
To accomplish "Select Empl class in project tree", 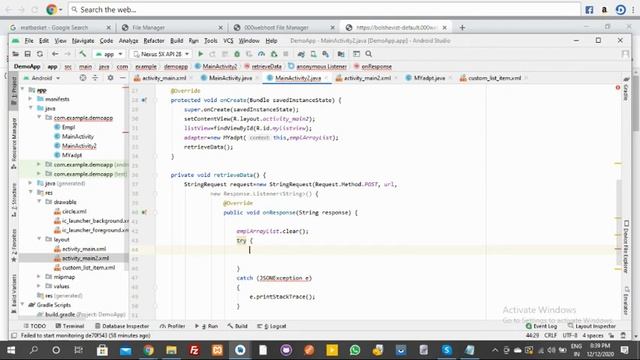I will point(68,127).
